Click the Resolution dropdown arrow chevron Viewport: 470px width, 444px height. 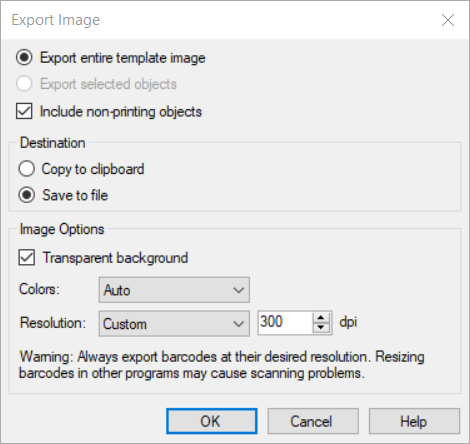(239, 324)
